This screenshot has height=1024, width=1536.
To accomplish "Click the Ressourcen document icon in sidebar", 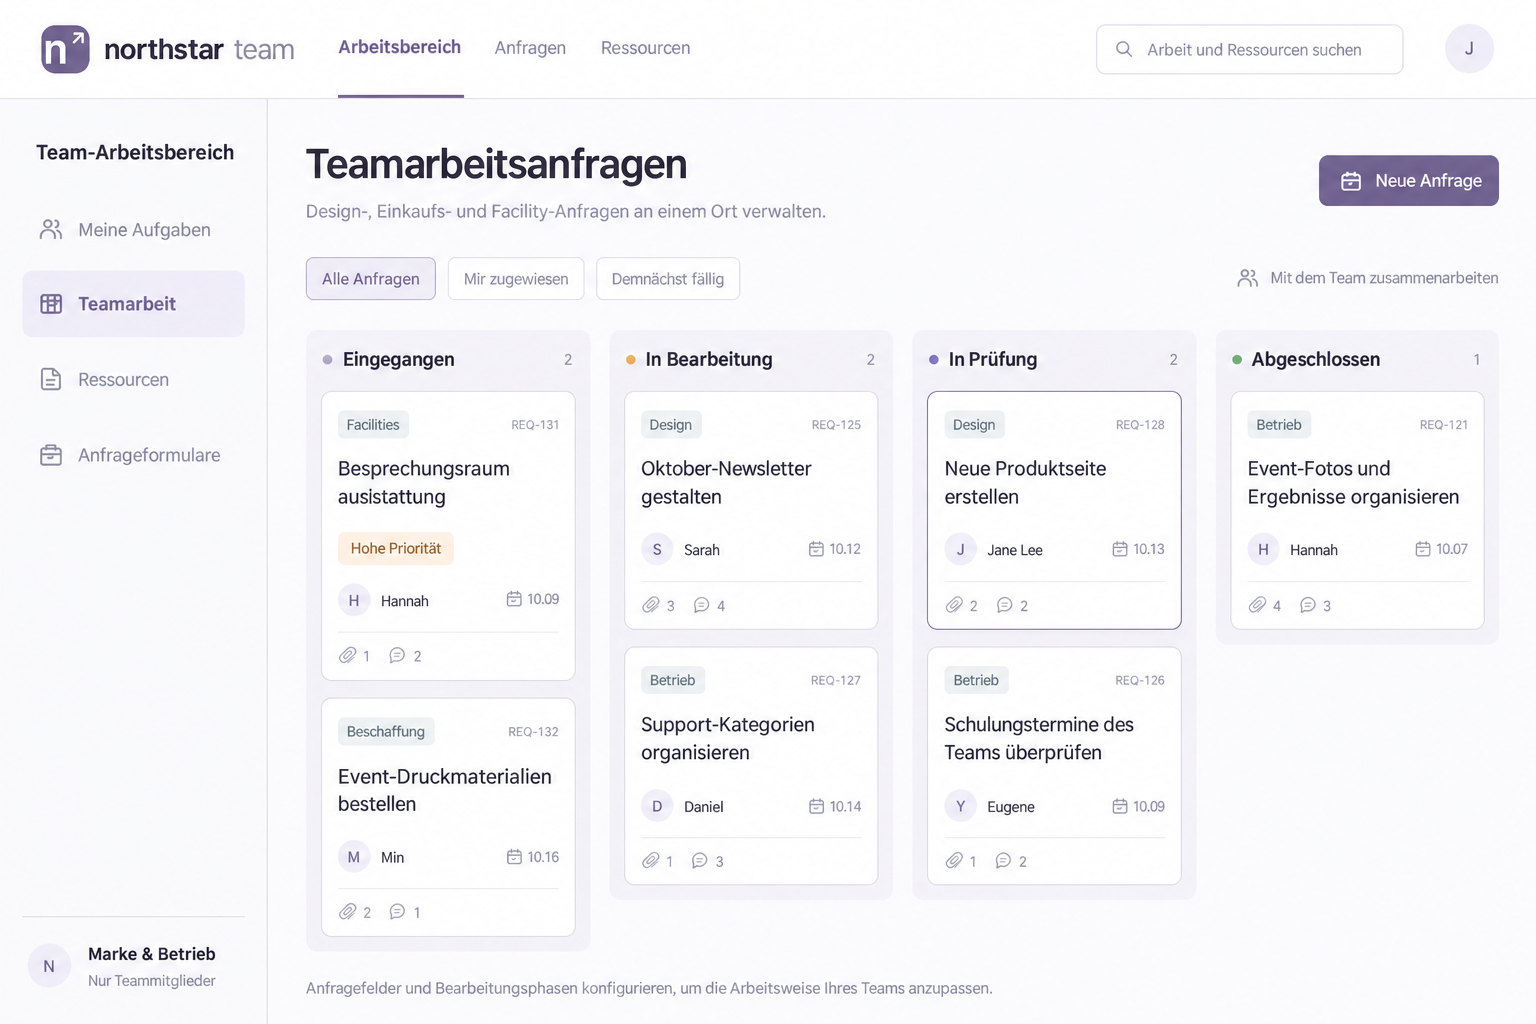I will [51, 379].
